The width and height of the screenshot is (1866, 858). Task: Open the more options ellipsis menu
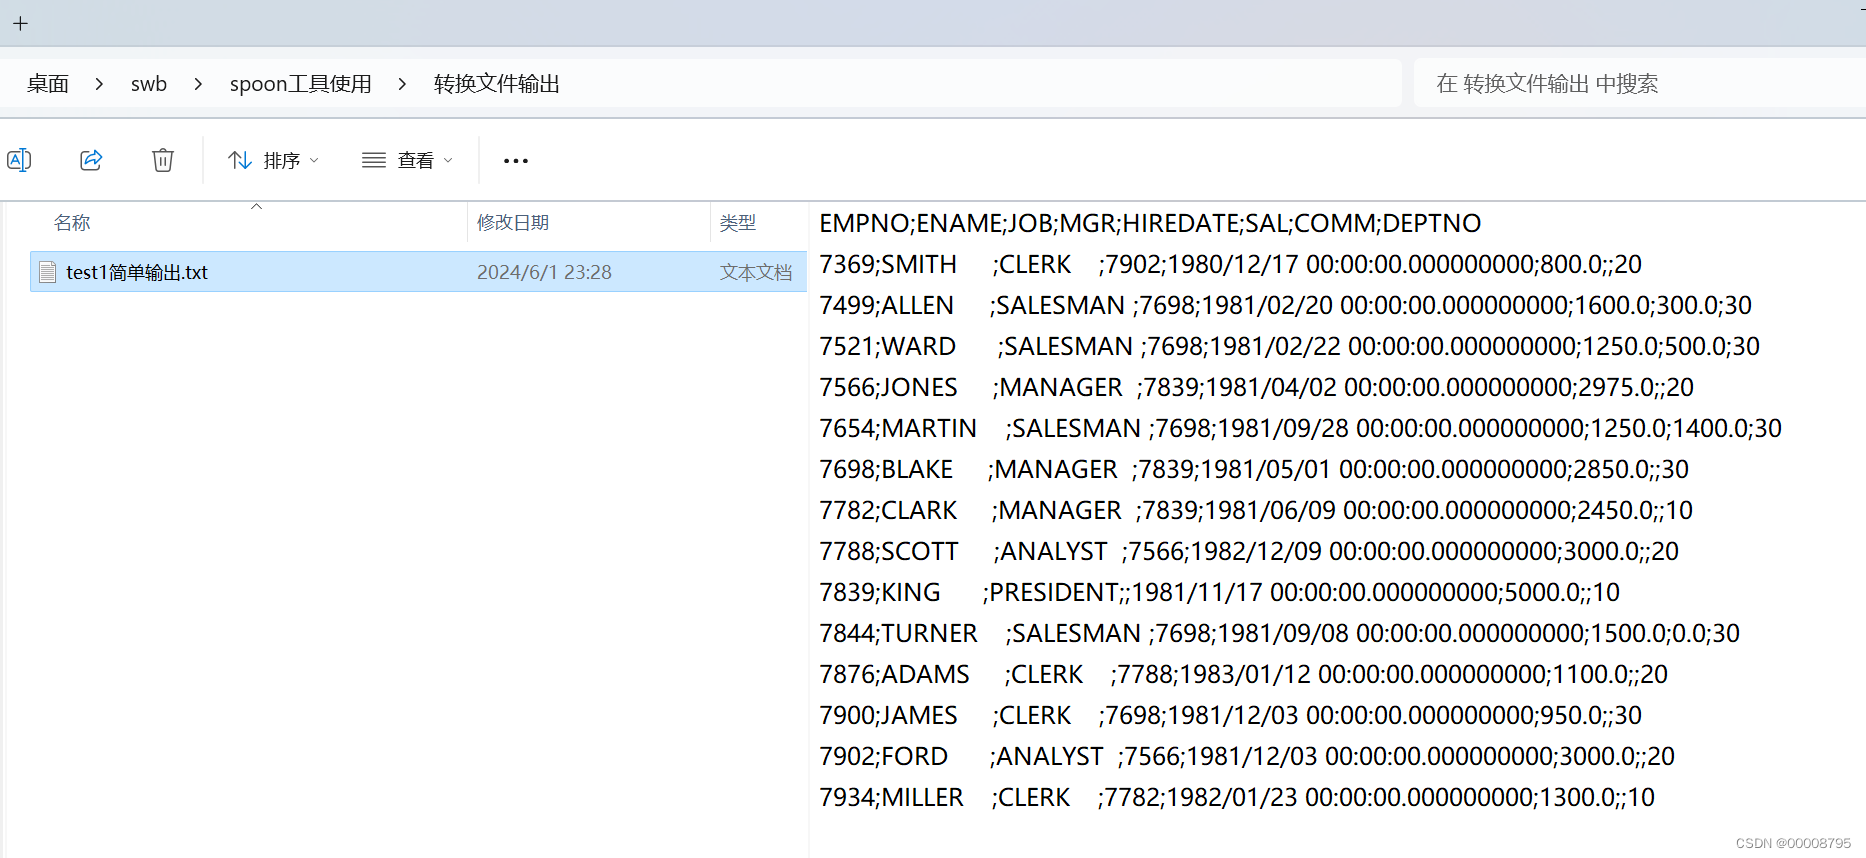click(x=516, y=161)
